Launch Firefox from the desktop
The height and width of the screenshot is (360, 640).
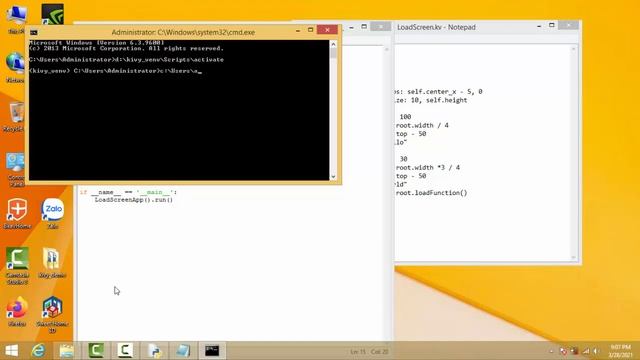(x=17, y=310)
